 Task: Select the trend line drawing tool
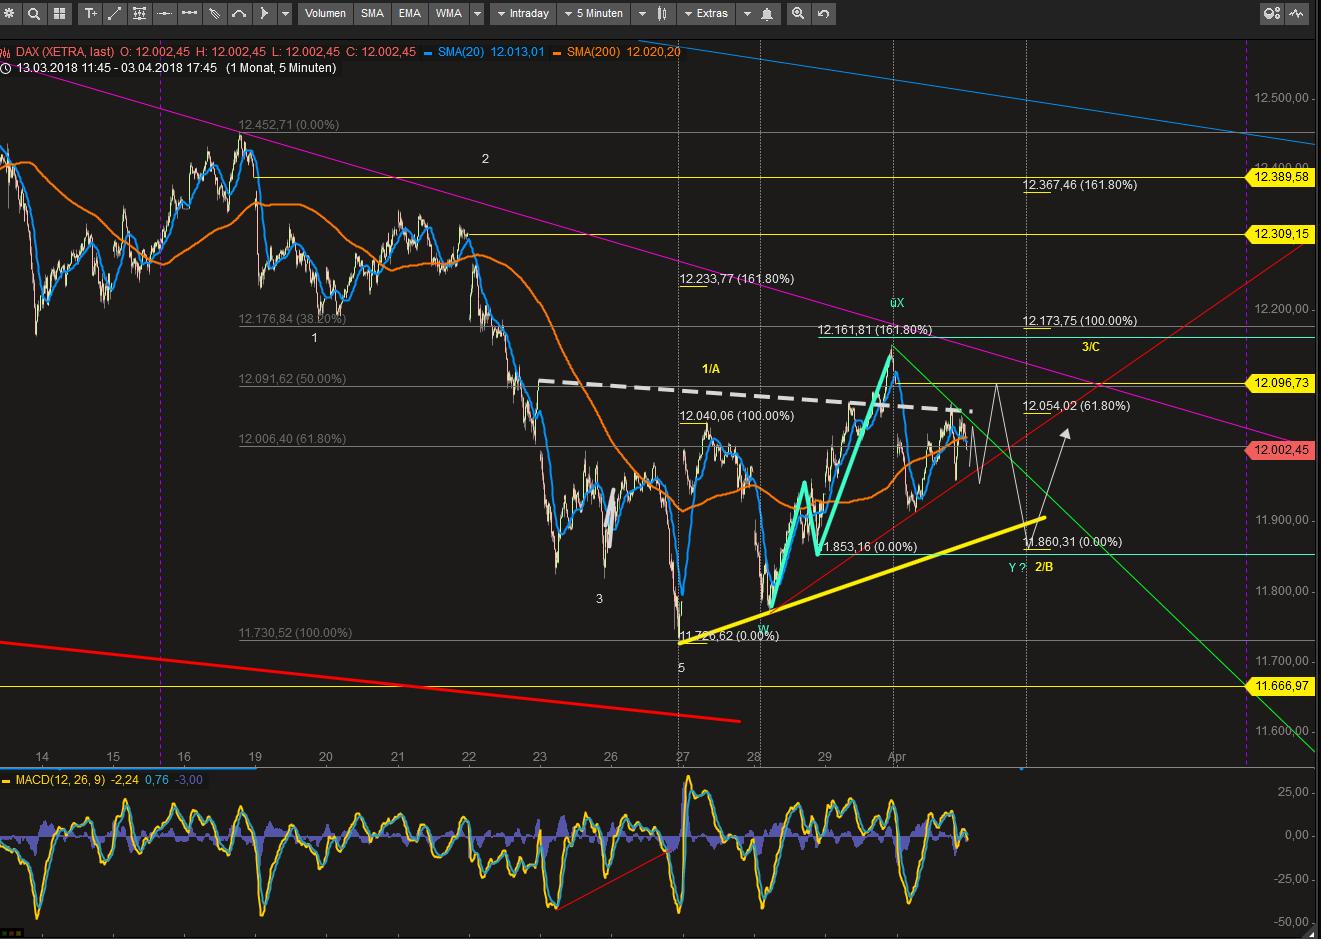point(115,14)
